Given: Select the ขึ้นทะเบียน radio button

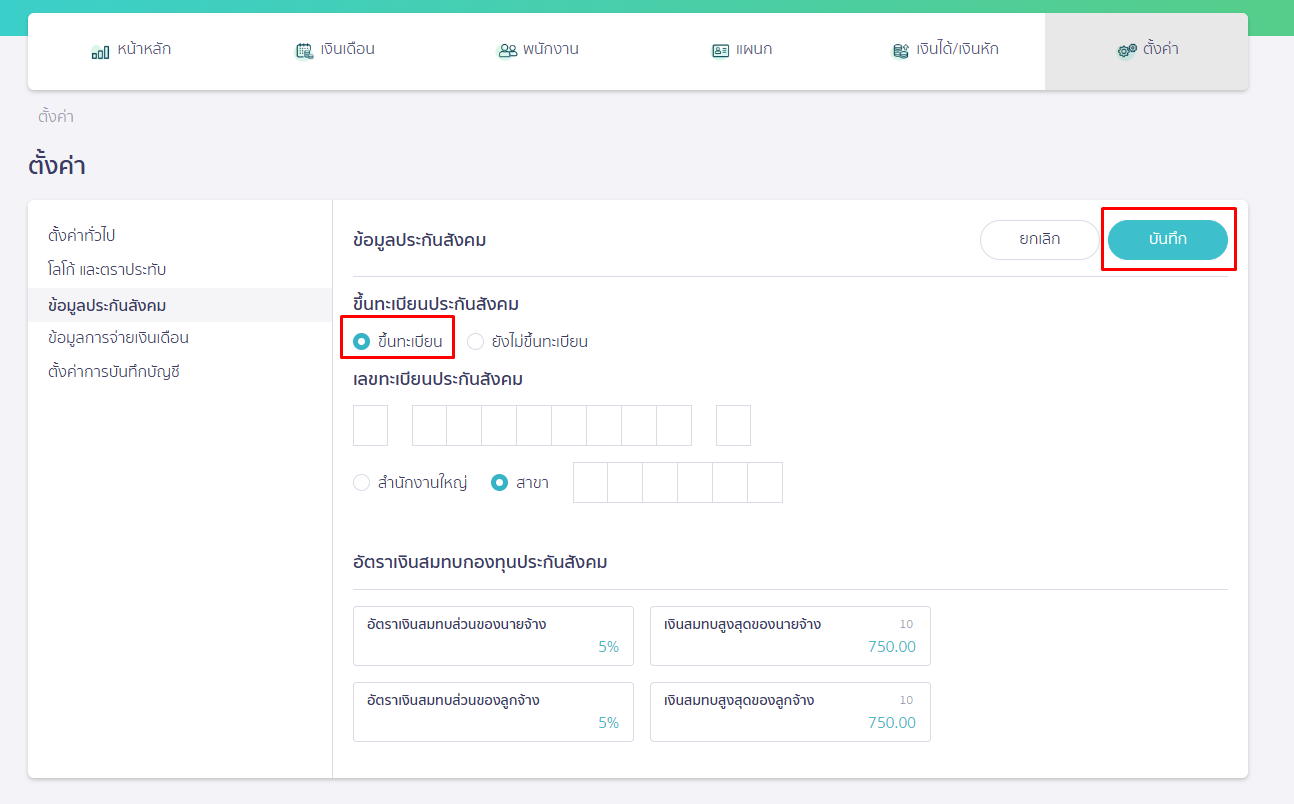Looking at the screenshot, I should click(x=362, y=341).
